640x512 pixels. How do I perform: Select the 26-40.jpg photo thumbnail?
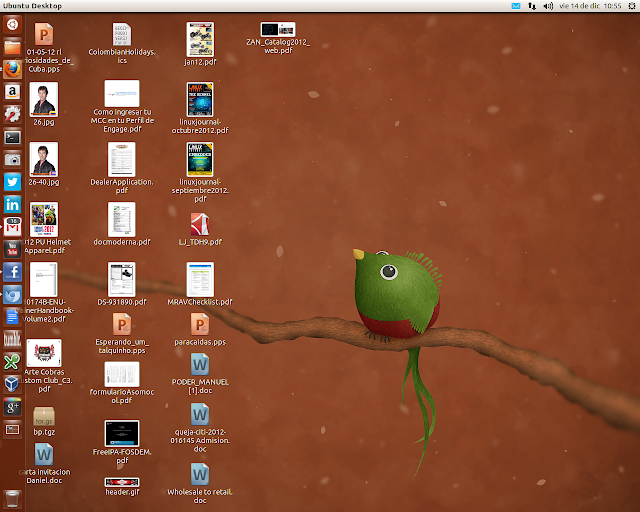point(44,164)
